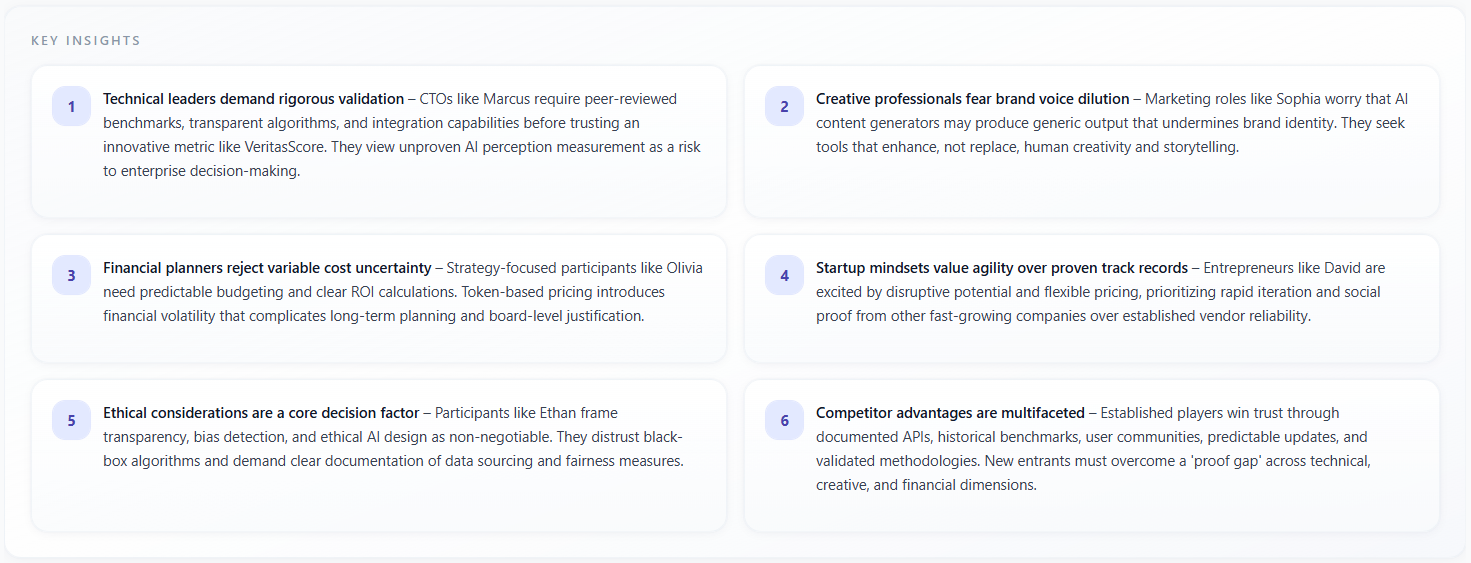Select the 'Technical leaders demand rigorous validation' heading

point(253,99)
